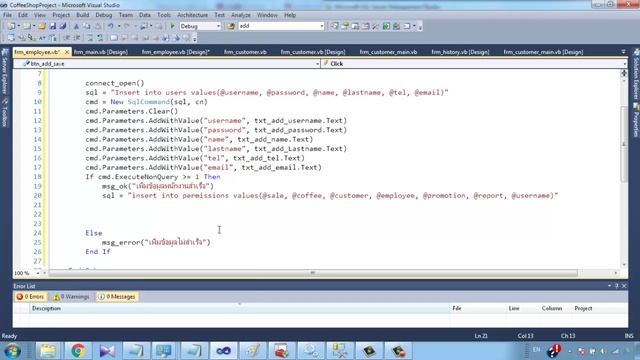This screenshot has width=640, height=360.
Task: Close the frm_employee.vb tab
Action: coord(67,52)
